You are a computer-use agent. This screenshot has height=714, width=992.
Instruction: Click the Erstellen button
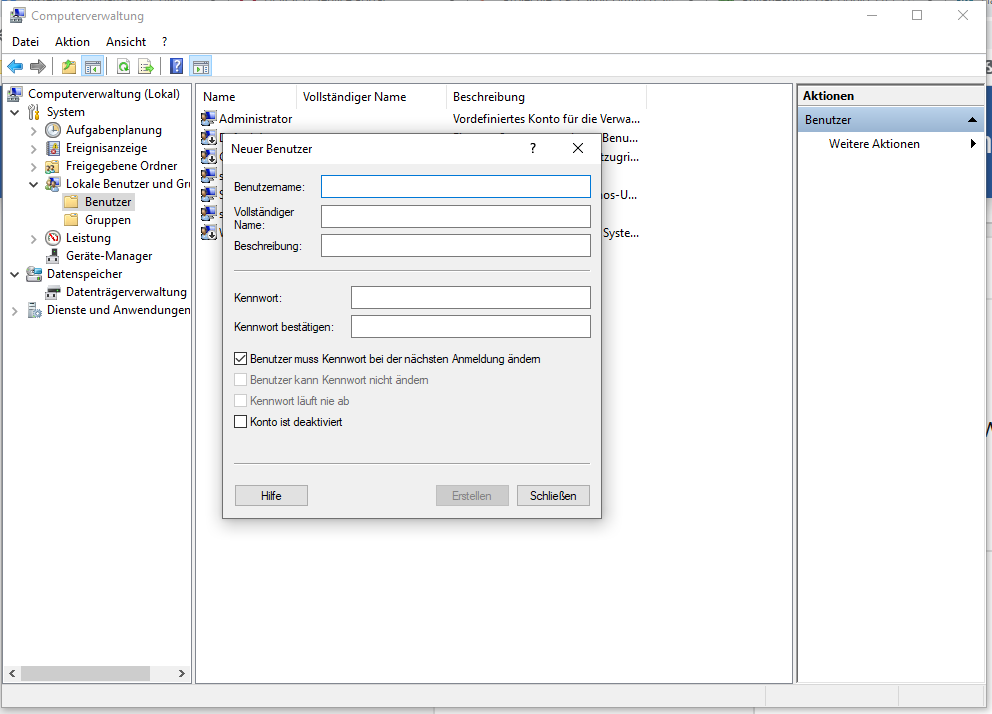point(472,496)
